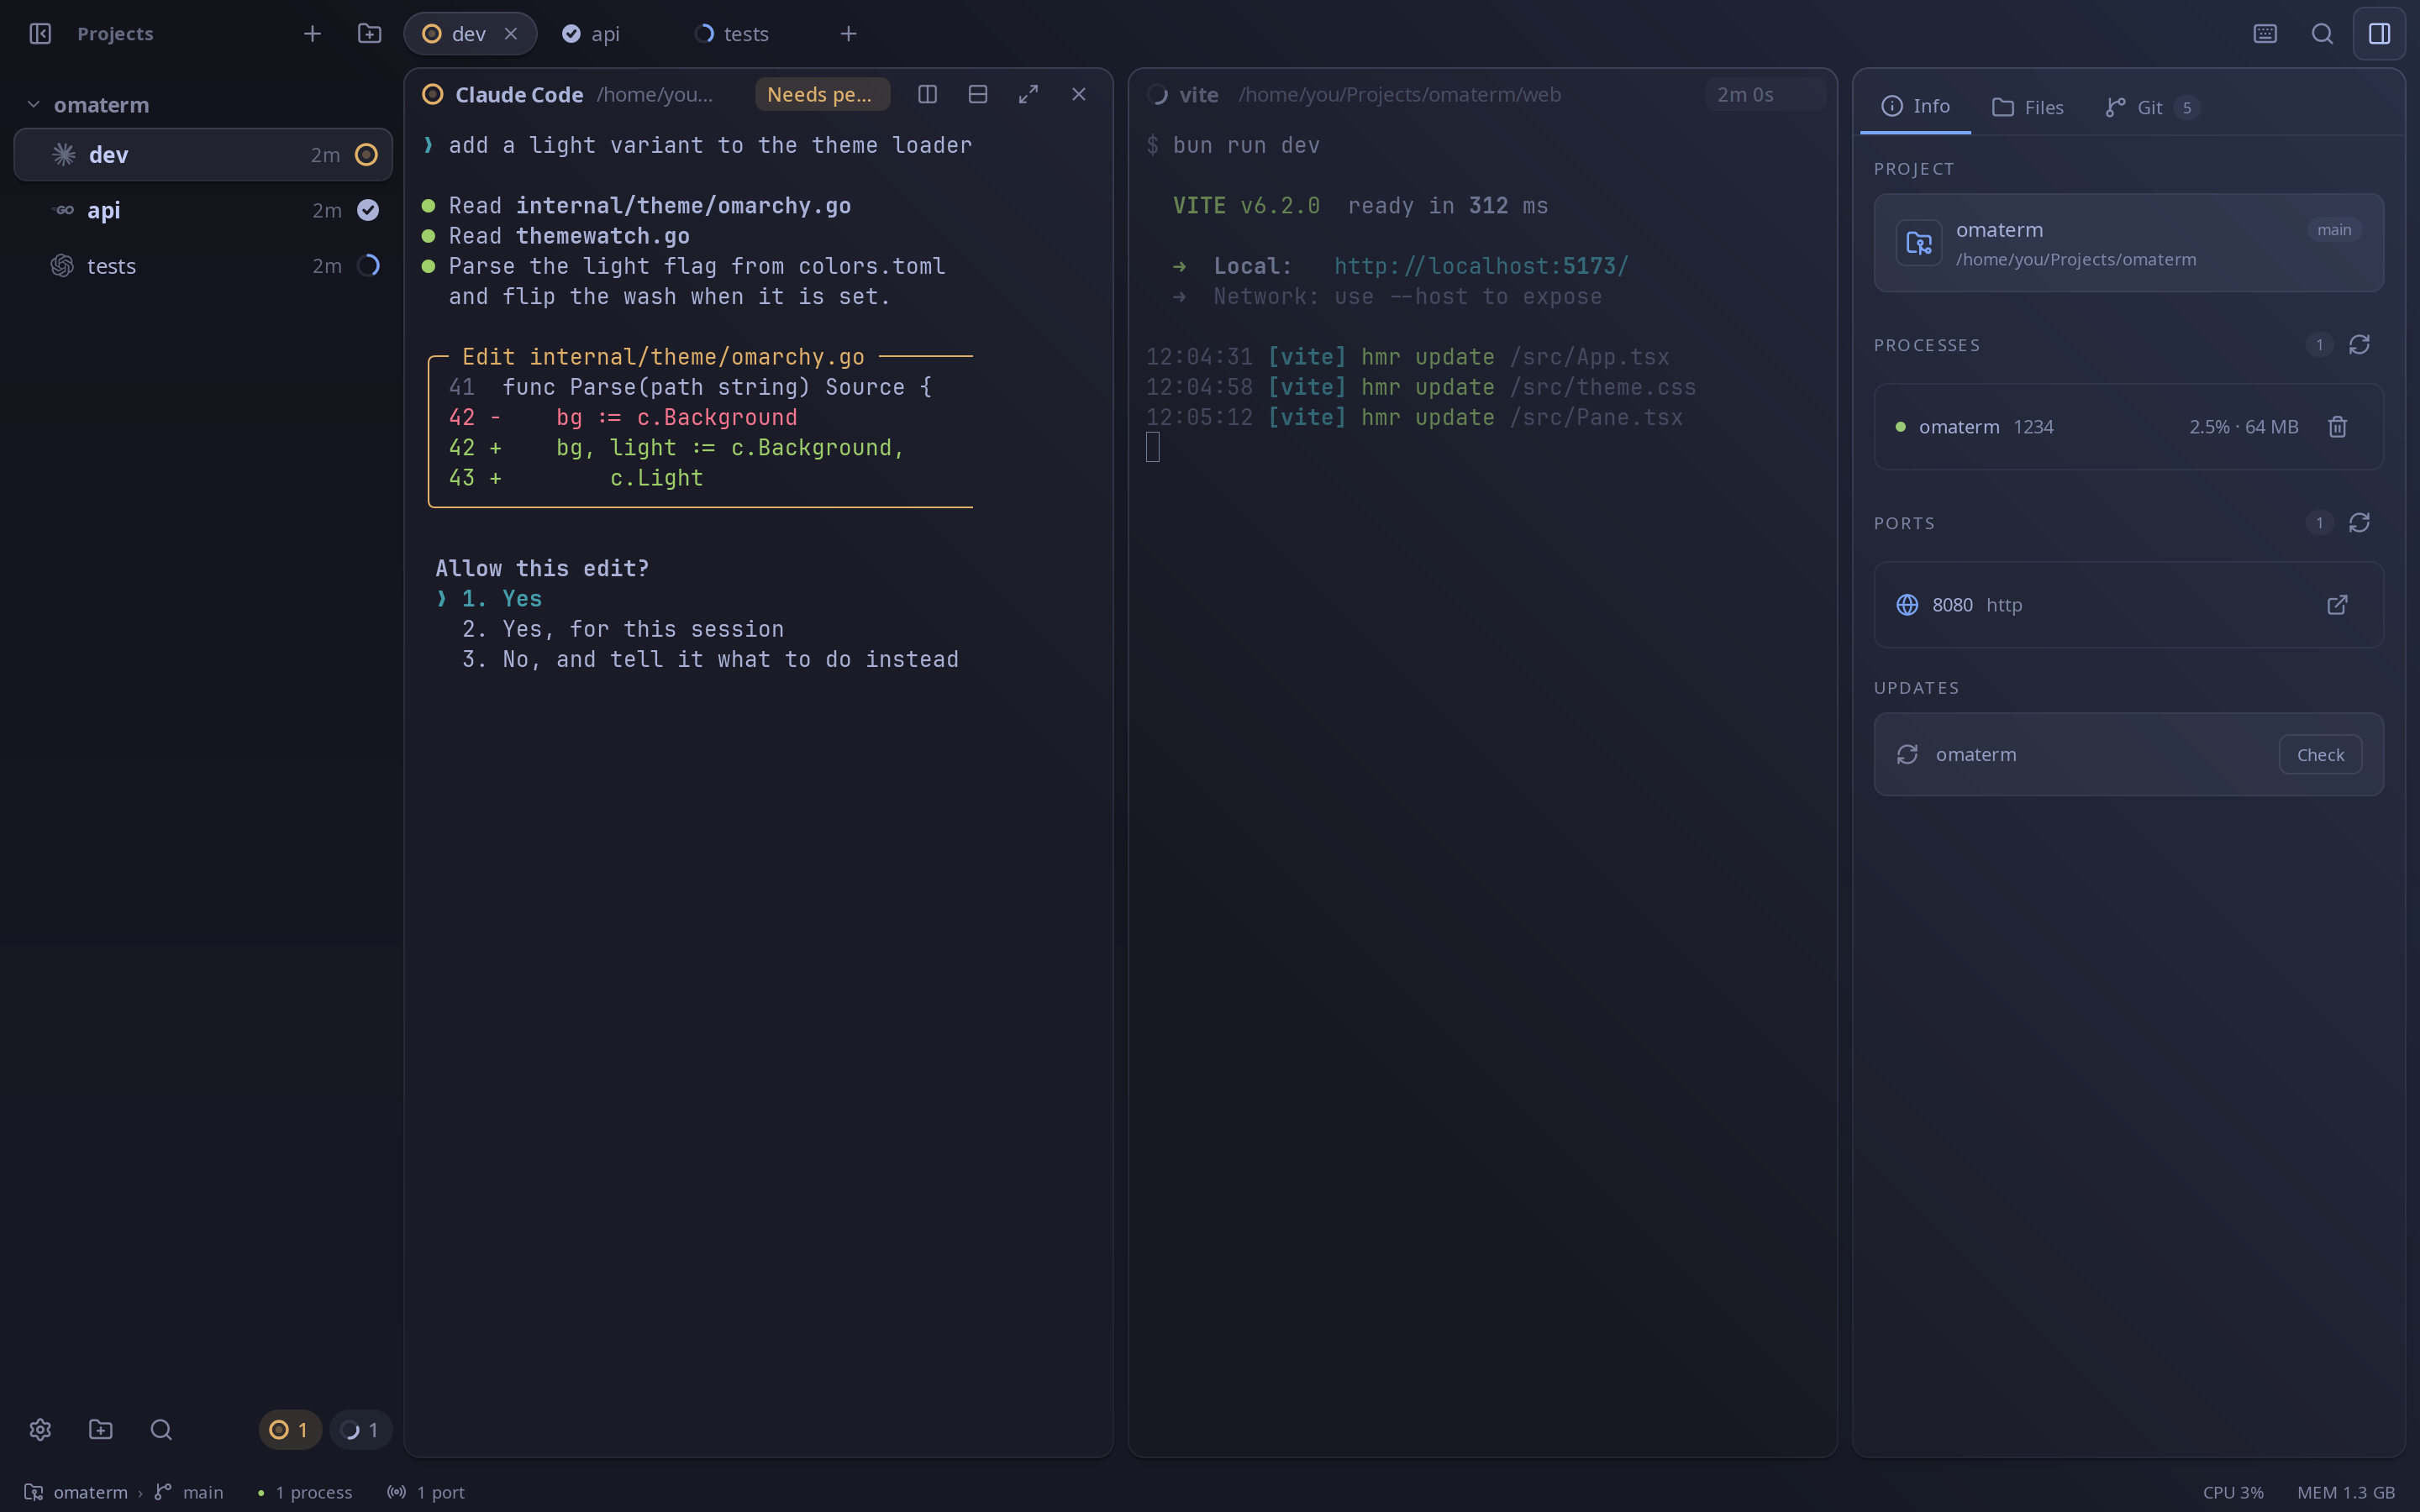Filter by the needs-attention counter badge
This screenshot has height=1512, width=2420.
[x=289, y=1430]
